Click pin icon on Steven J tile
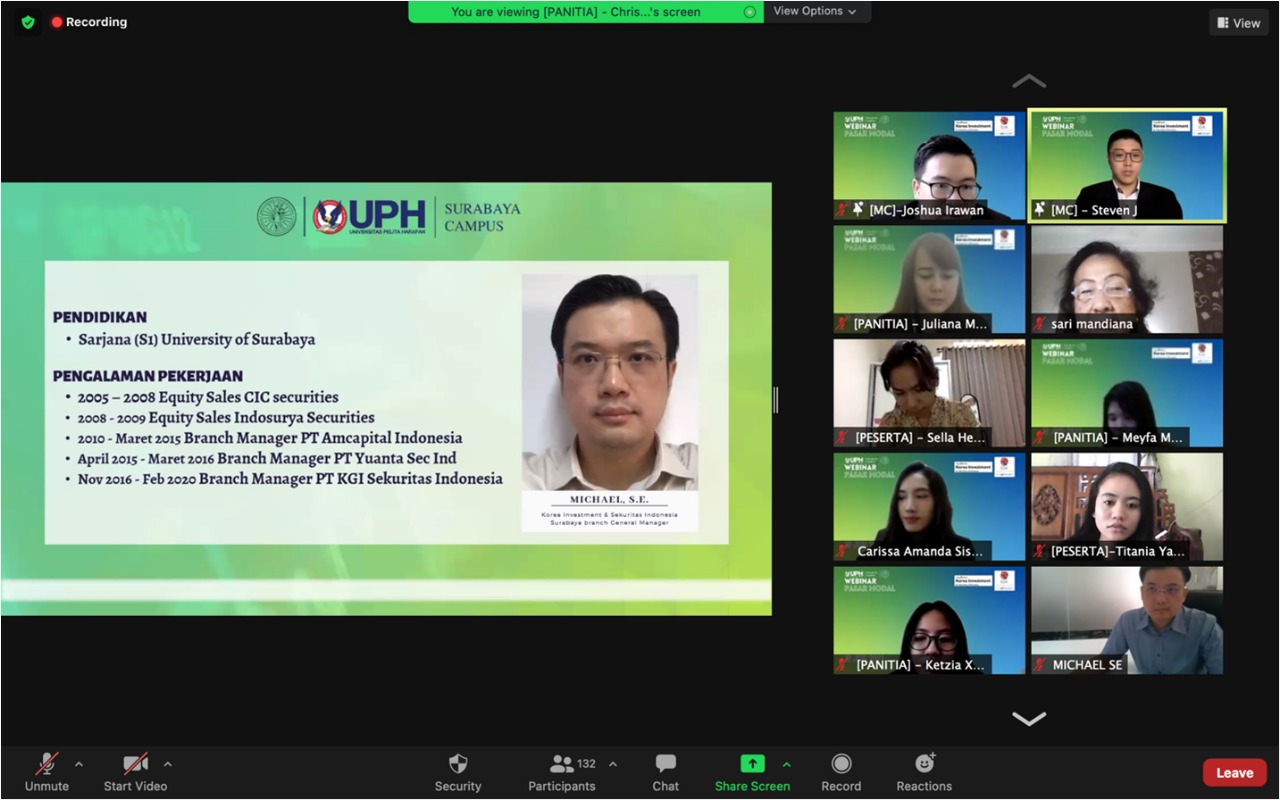 tap(1040, 209)
